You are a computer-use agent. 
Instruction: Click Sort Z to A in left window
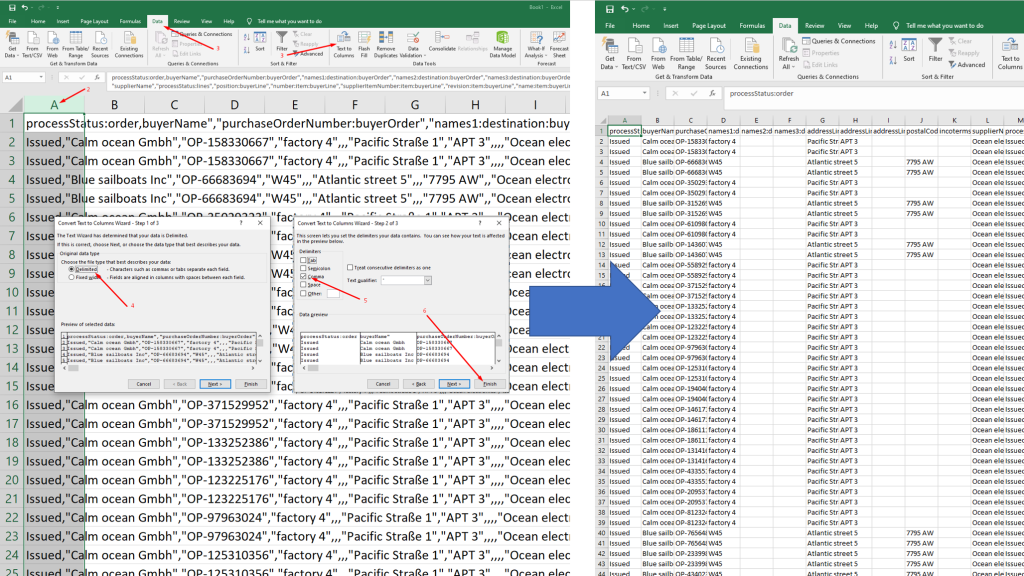[246, 49]
